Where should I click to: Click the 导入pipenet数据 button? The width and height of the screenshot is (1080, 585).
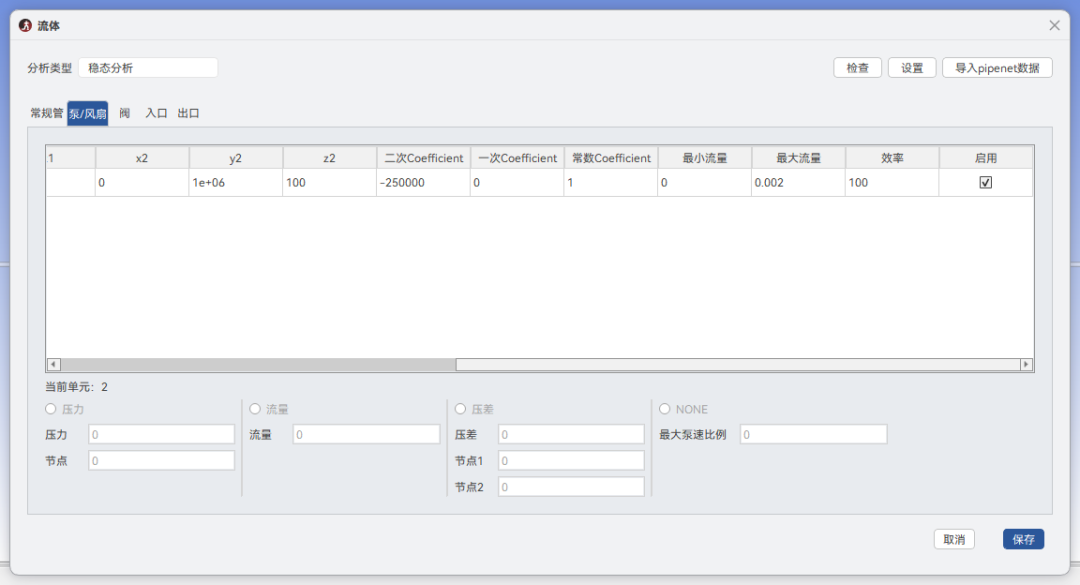(997, 68)
